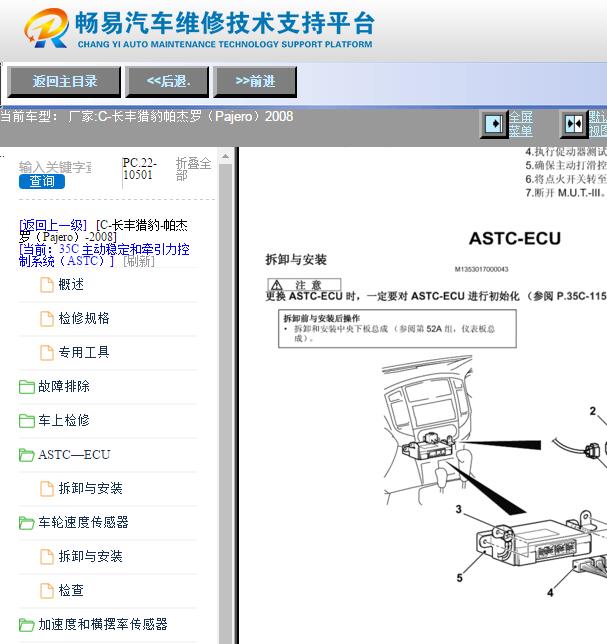Screen dimensions: 607x644
Task: Open the 返回上一级 link
Action: pyautogui.click(x=53, y=225)
